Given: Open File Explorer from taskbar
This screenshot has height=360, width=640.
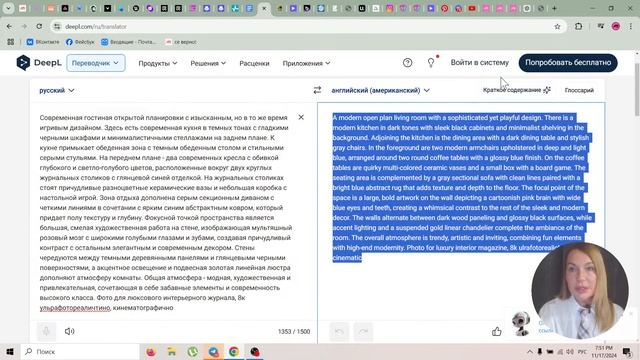Looking at the screenshot, I should pyautogui.click(x=171, y=351).
